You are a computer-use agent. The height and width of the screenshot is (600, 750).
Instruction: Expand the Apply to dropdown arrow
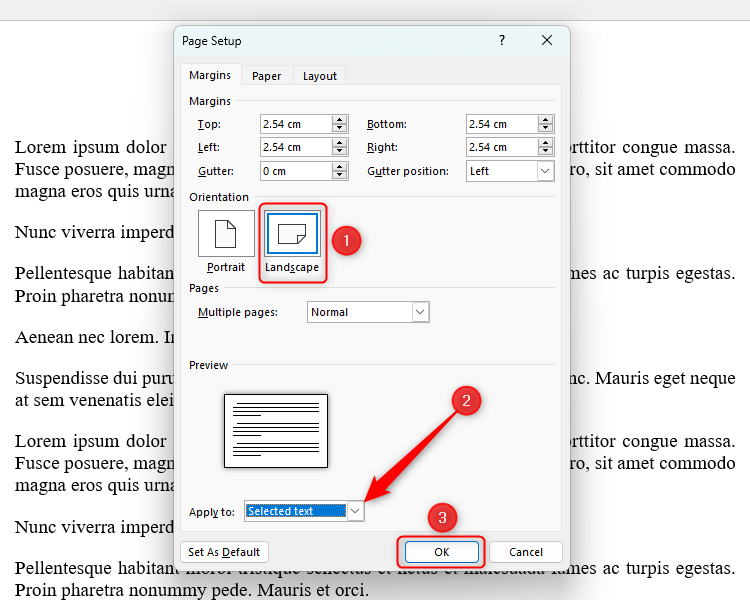[x=355, y=511]
